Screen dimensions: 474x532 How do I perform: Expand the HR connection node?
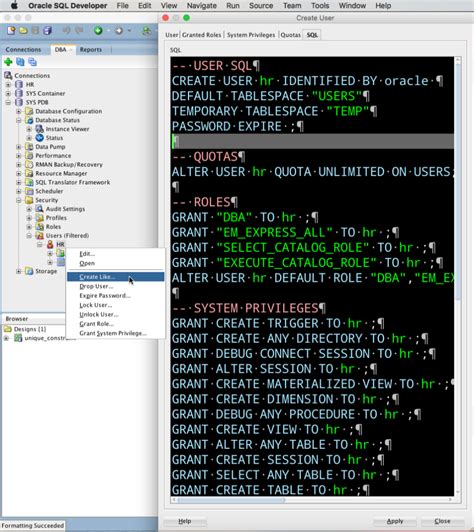(8, 84)
